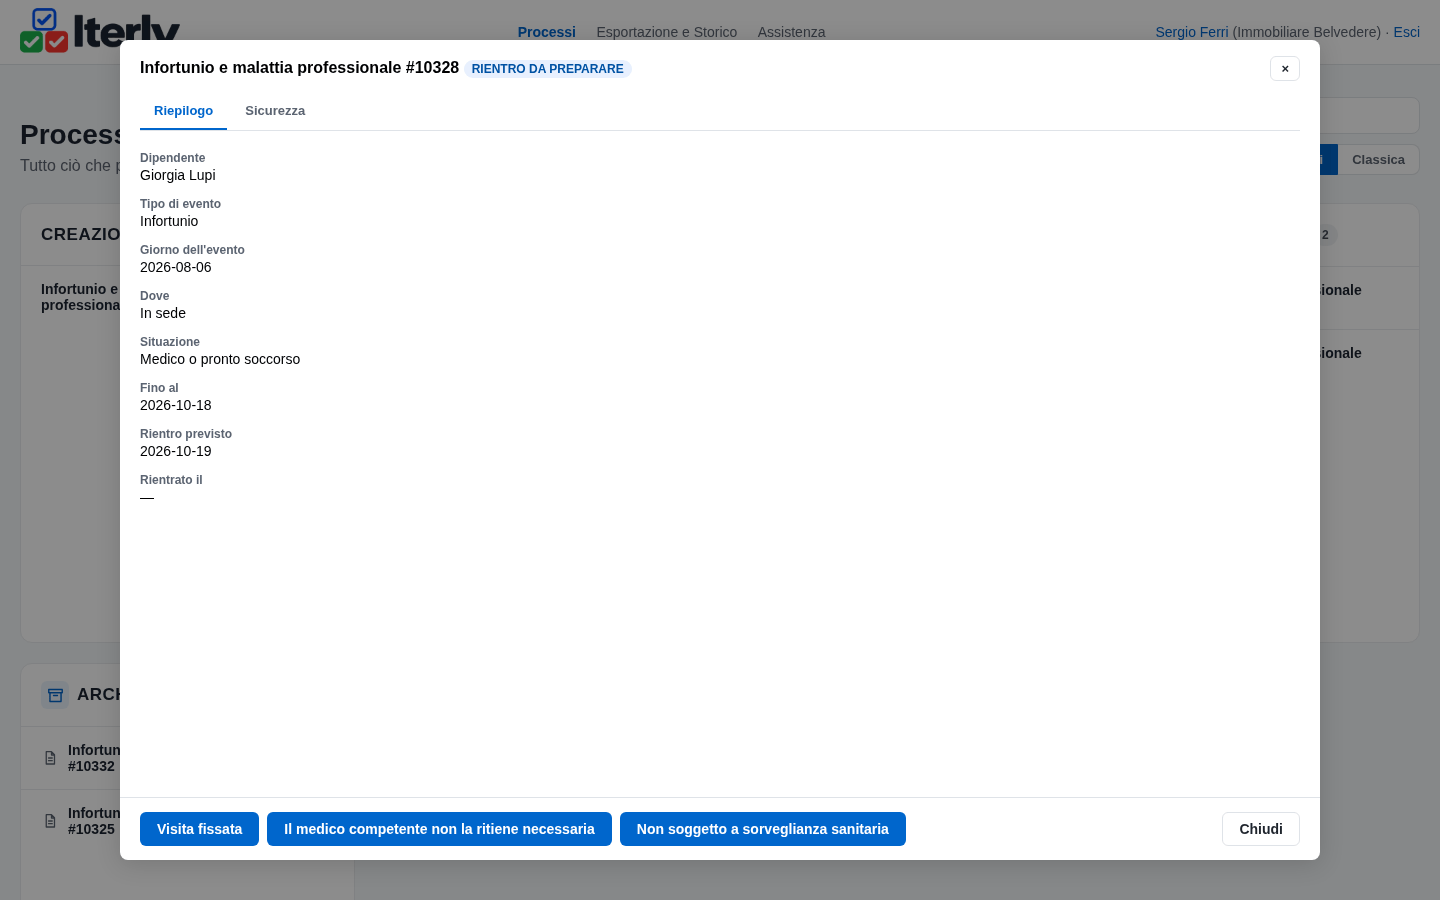Open the Assistenza navigation item
This screenshot has height=900, width=1440.
(x=791, y=32)
